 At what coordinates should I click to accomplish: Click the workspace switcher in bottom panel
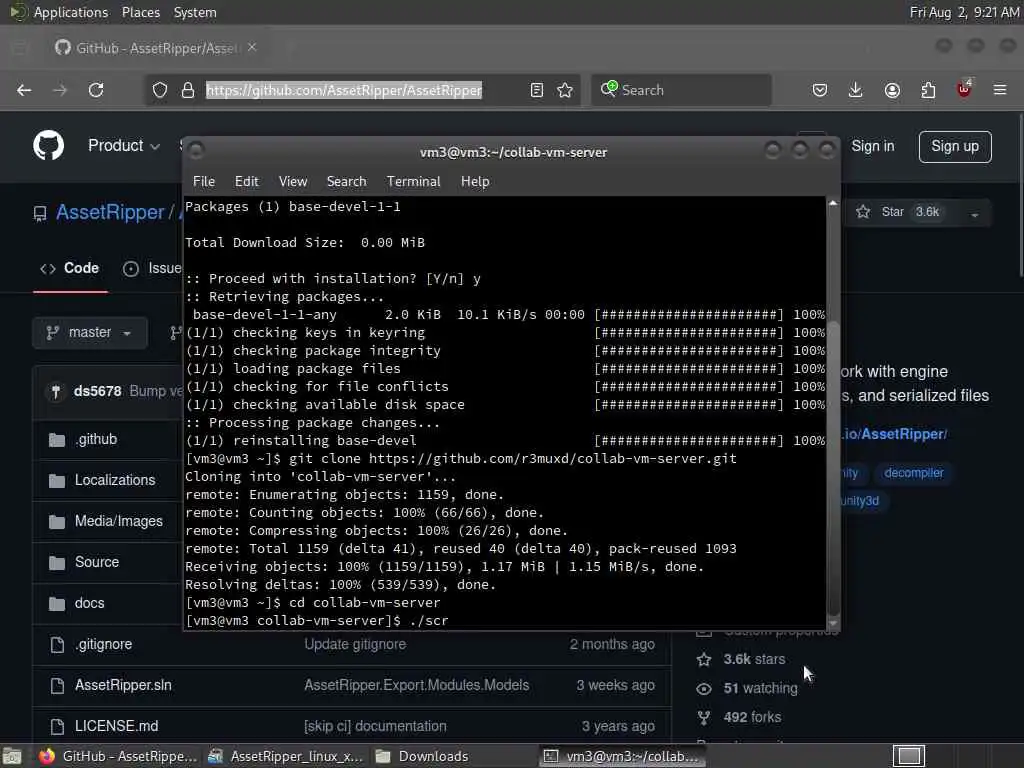pos(909,756)
